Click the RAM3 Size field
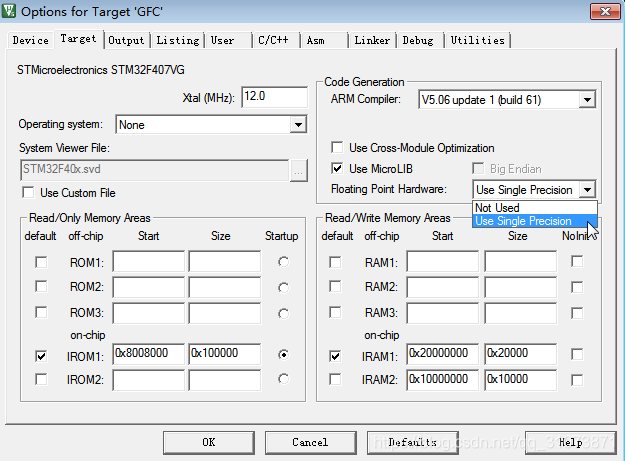This screenshot has height=461, width=625. click(x=521, y=313)
